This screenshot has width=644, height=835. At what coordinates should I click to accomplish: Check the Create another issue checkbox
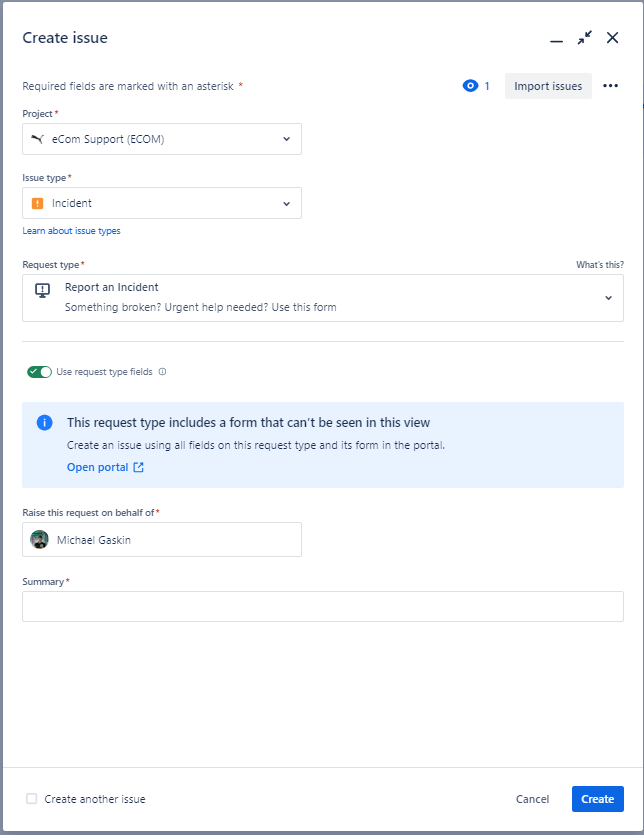click(x=32, y=798)
